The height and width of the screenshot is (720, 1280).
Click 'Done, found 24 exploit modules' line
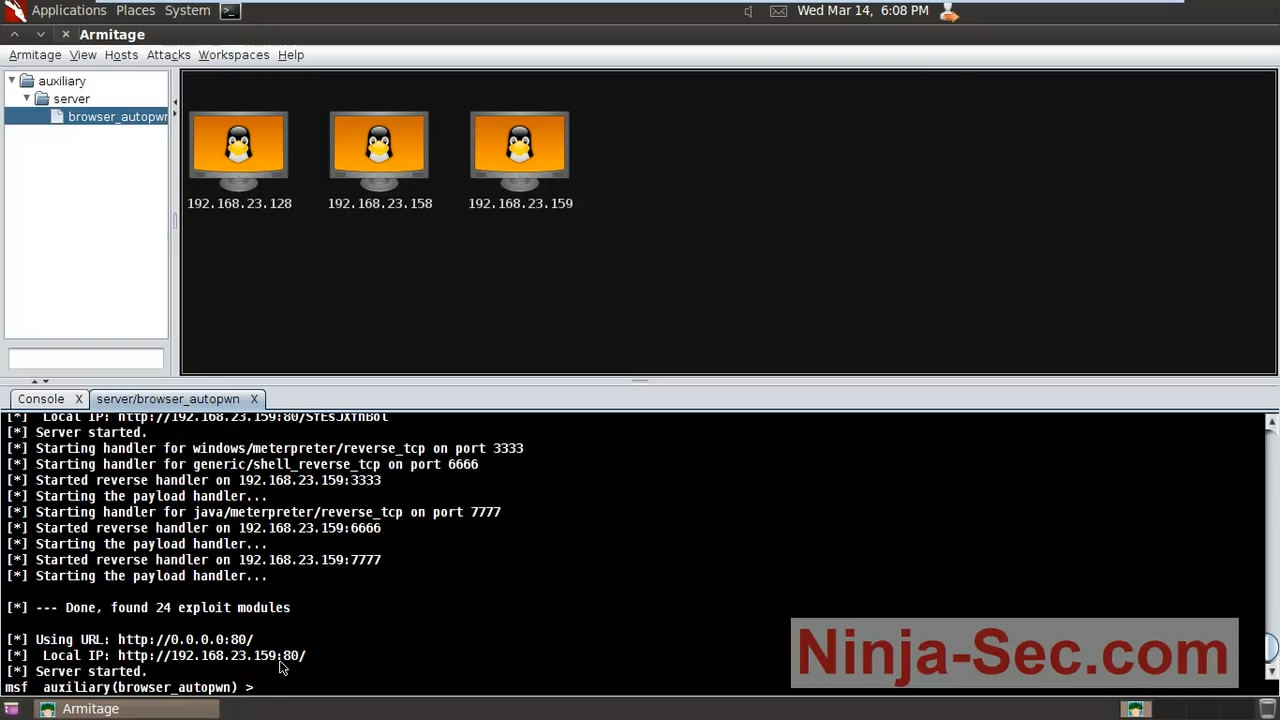click(148, 608)
